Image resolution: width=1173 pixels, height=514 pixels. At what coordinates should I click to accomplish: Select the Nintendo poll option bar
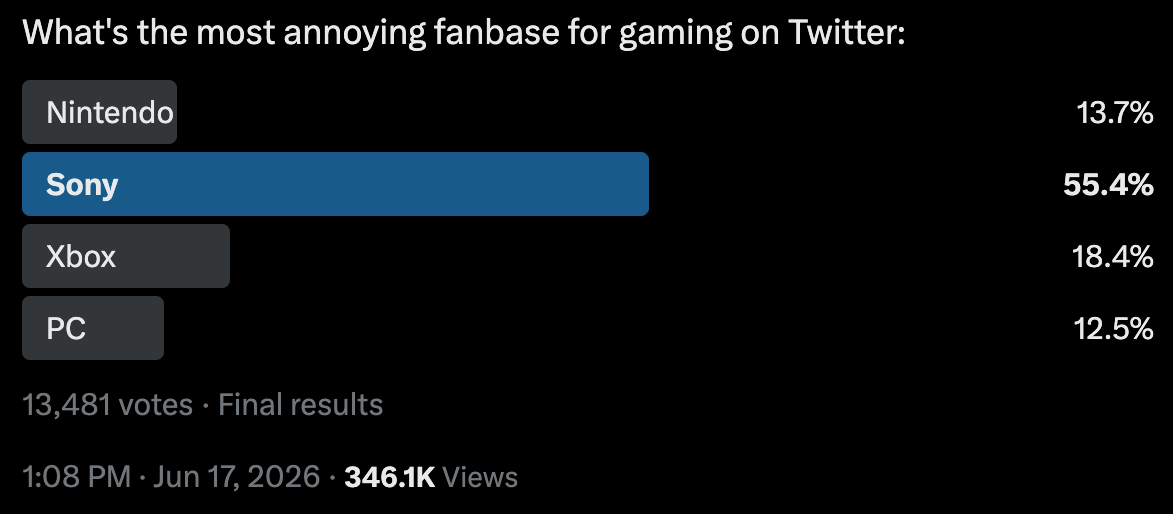click(99, 112)
